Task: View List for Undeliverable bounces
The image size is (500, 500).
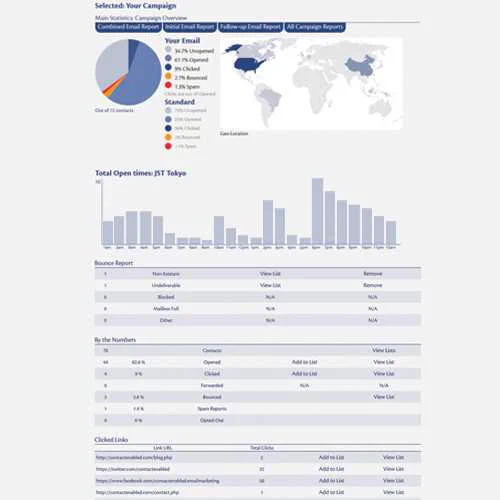Action: coord(270,285)
